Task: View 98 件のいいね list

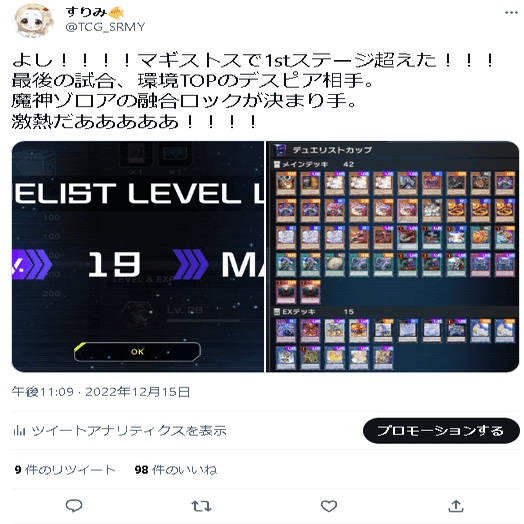Action: coord(176,470)
